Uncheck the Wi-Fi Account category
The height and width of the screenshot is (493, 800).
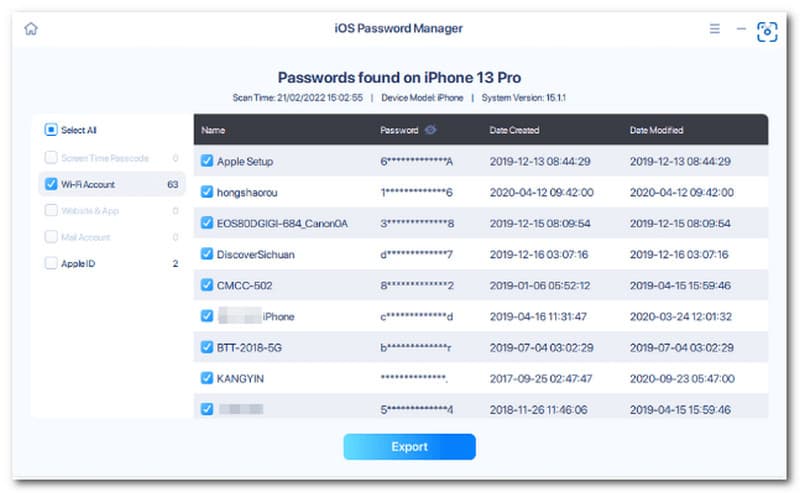pyautogui.click(x=51, y=184)
